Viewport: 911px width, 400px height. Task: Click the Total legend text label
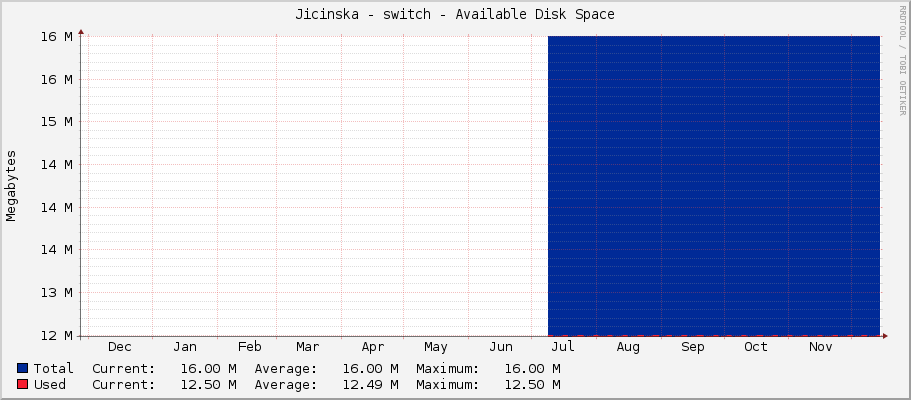coord(53,368)
